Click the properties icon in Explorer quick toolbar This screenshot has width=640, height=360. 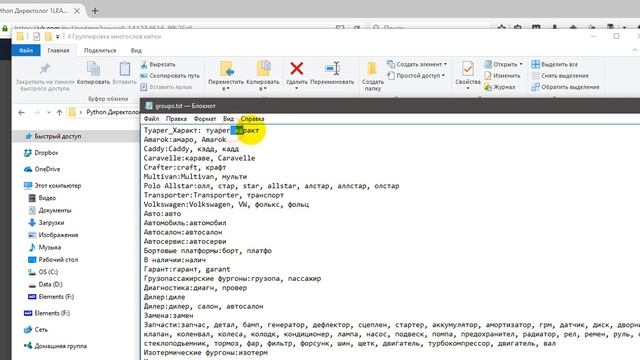(x=36, y=37)
